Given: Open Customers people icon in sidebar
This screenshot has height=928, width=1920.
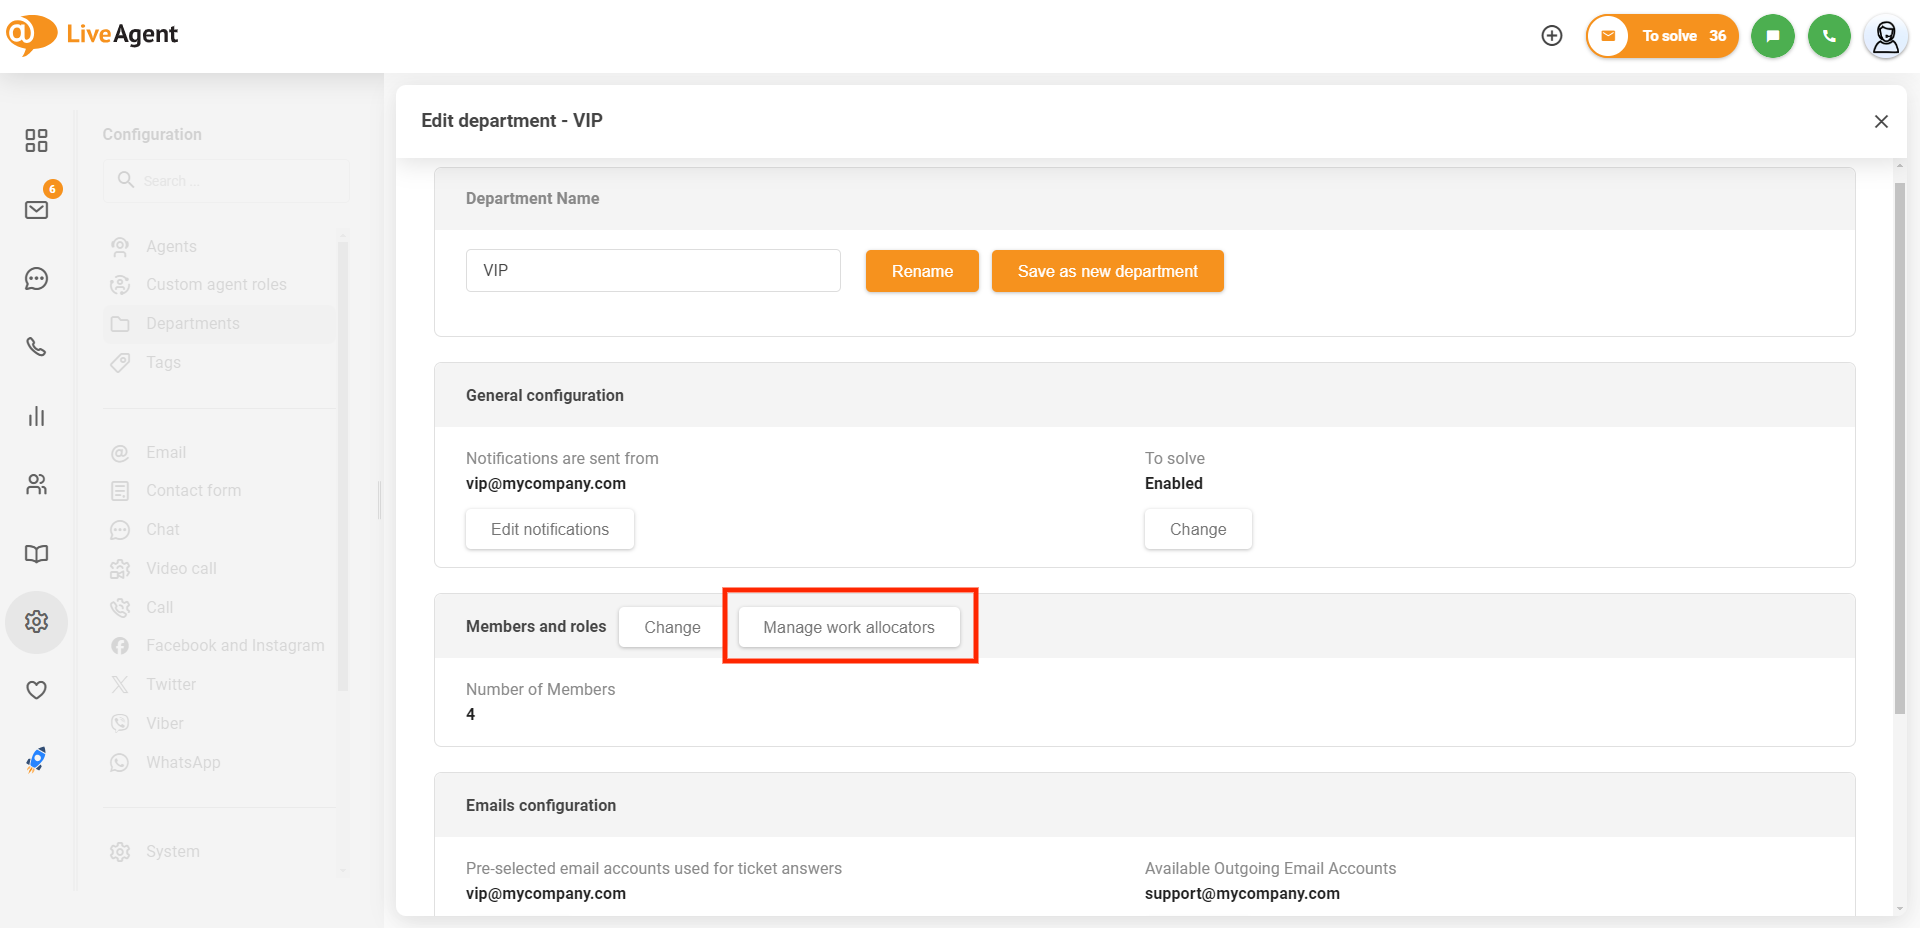Looking at the screenshot, I should coord(36,485).
